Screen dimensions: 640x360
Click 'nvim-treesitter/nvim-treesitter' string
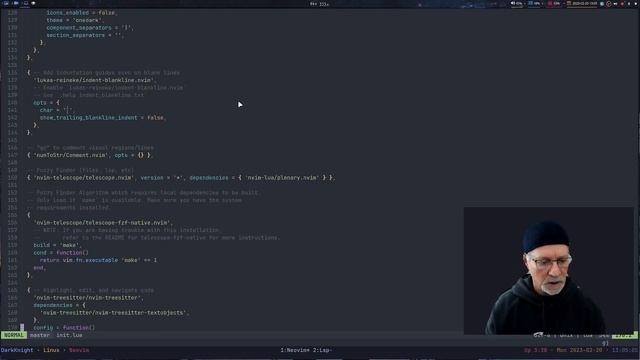[x=88, y=298]
